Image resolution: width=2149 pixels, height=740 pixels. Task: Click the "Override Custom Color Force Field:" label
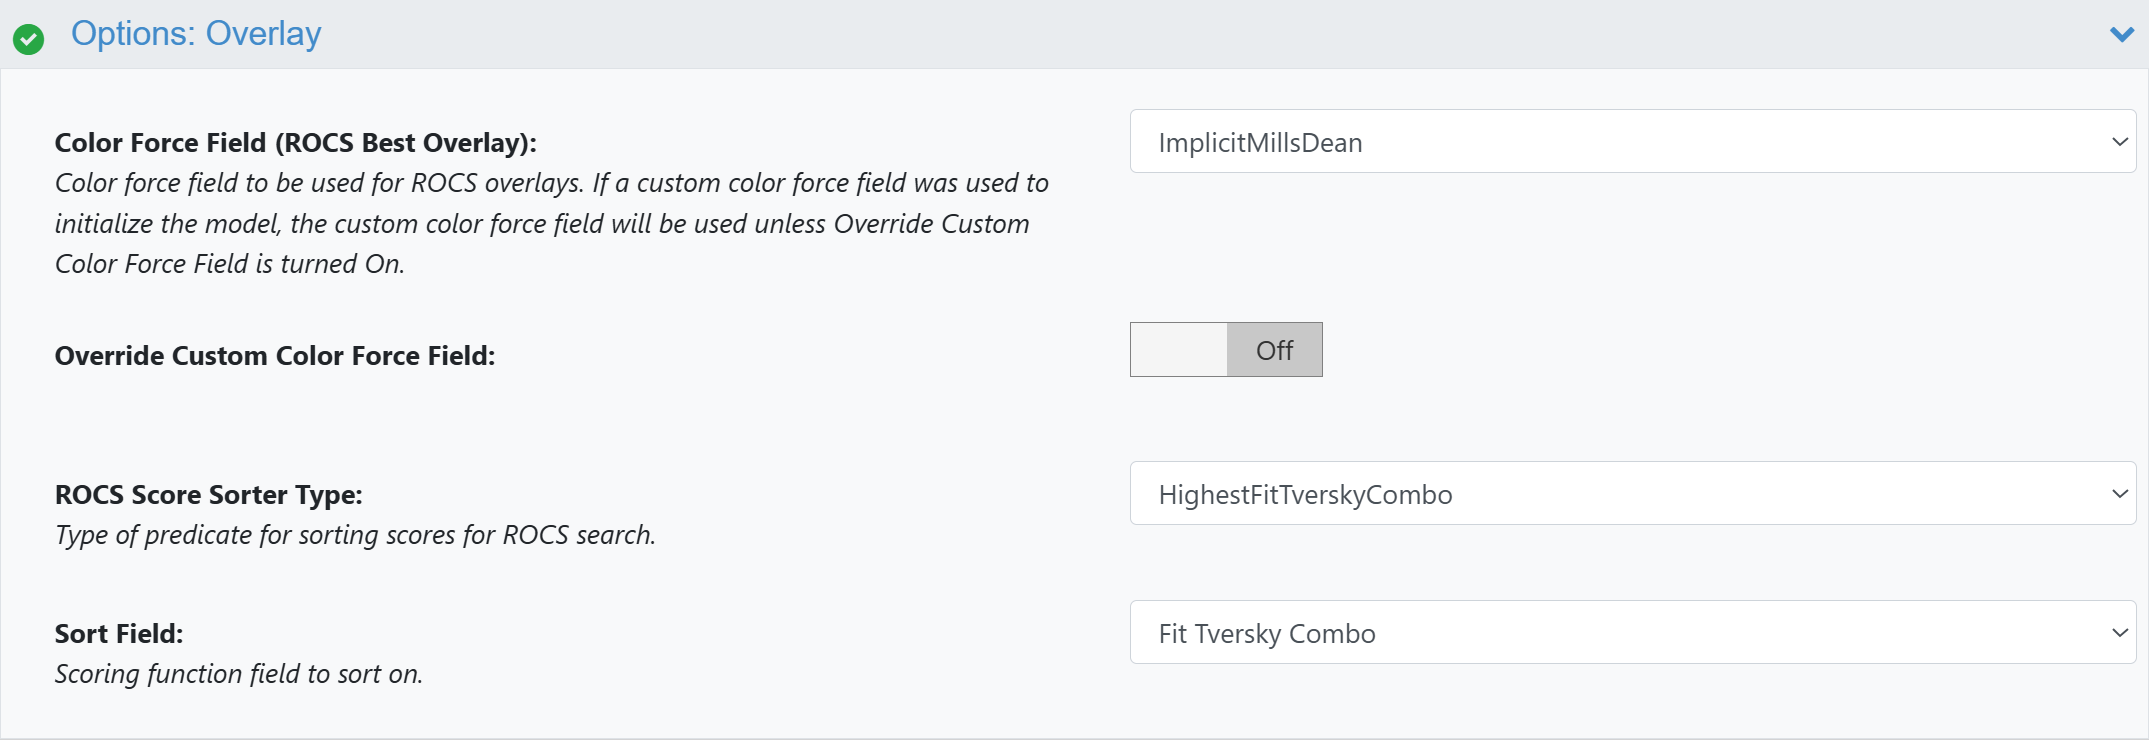coord(275,356)
